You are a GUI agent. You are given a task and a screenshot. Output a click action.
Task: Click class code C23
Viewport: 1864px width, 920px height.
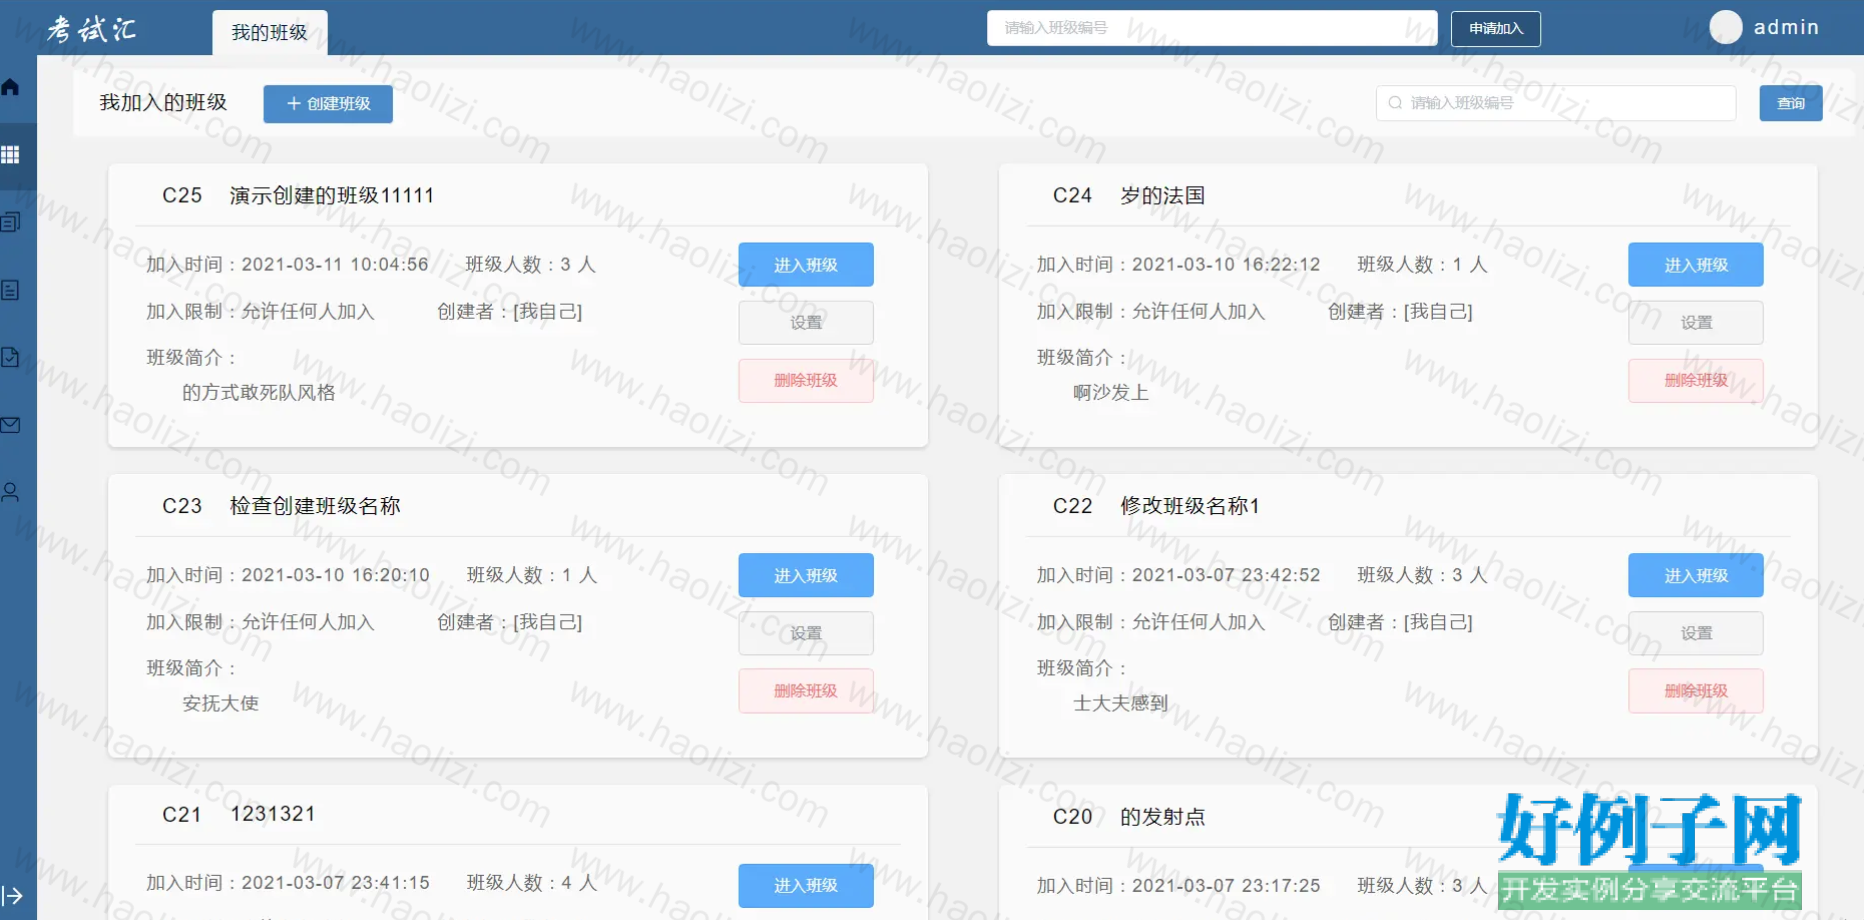[x=182, y=506]
